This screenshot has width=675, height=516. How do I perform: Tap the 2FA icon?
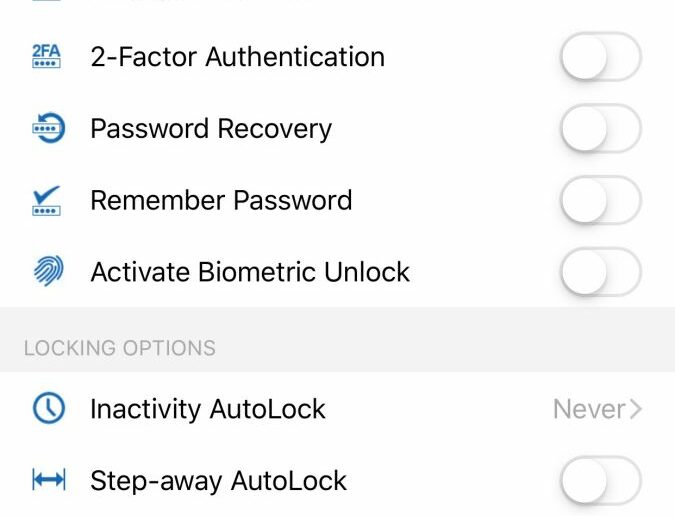pyautogui.click(x=46, y=57)
